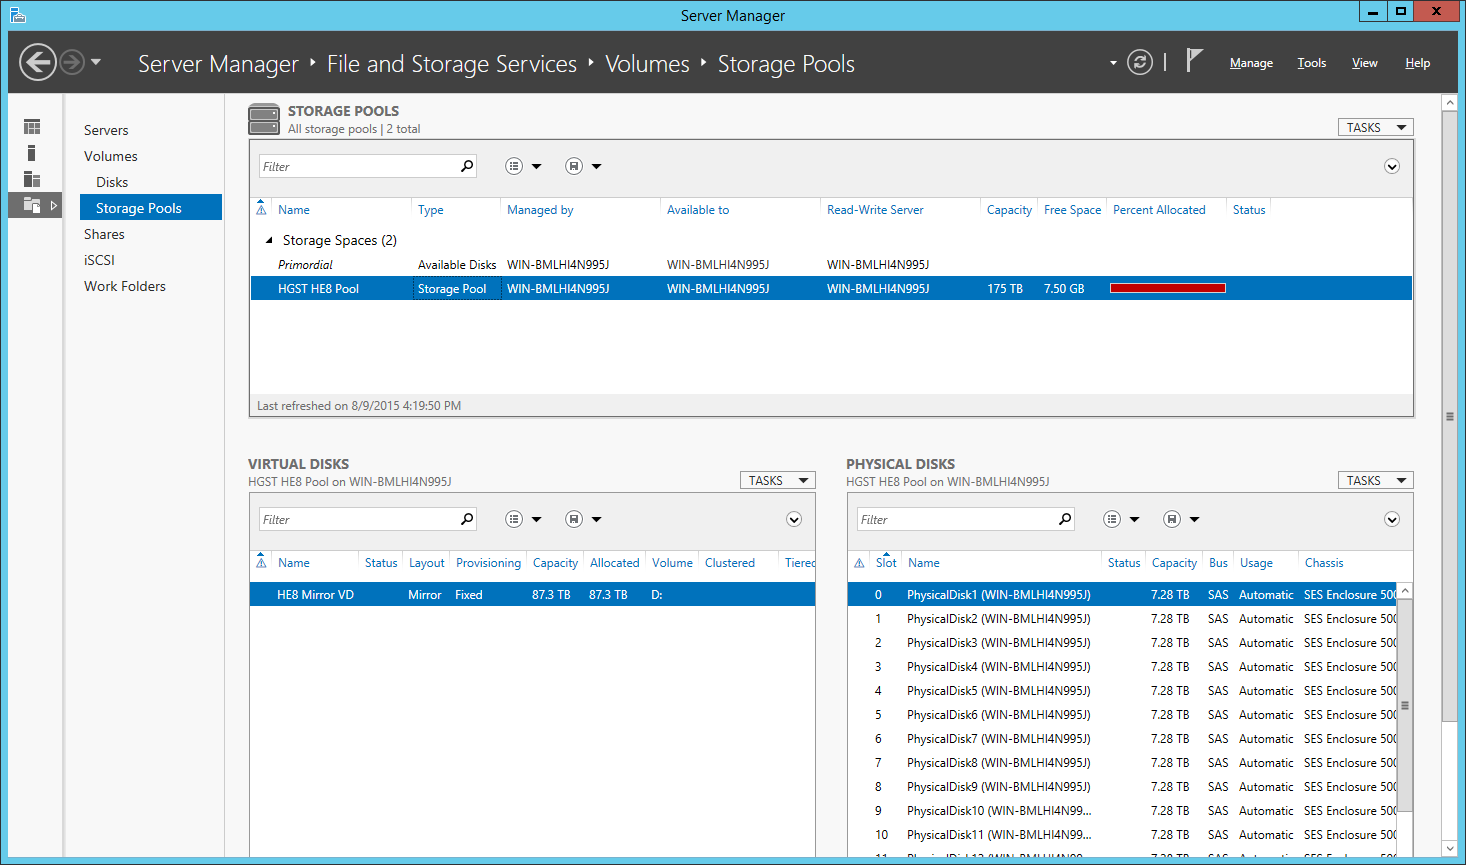Open the Storage Pools TASKS dropdown
Viewport: 1466px width, 865px height.
[x=1376, y=127]
